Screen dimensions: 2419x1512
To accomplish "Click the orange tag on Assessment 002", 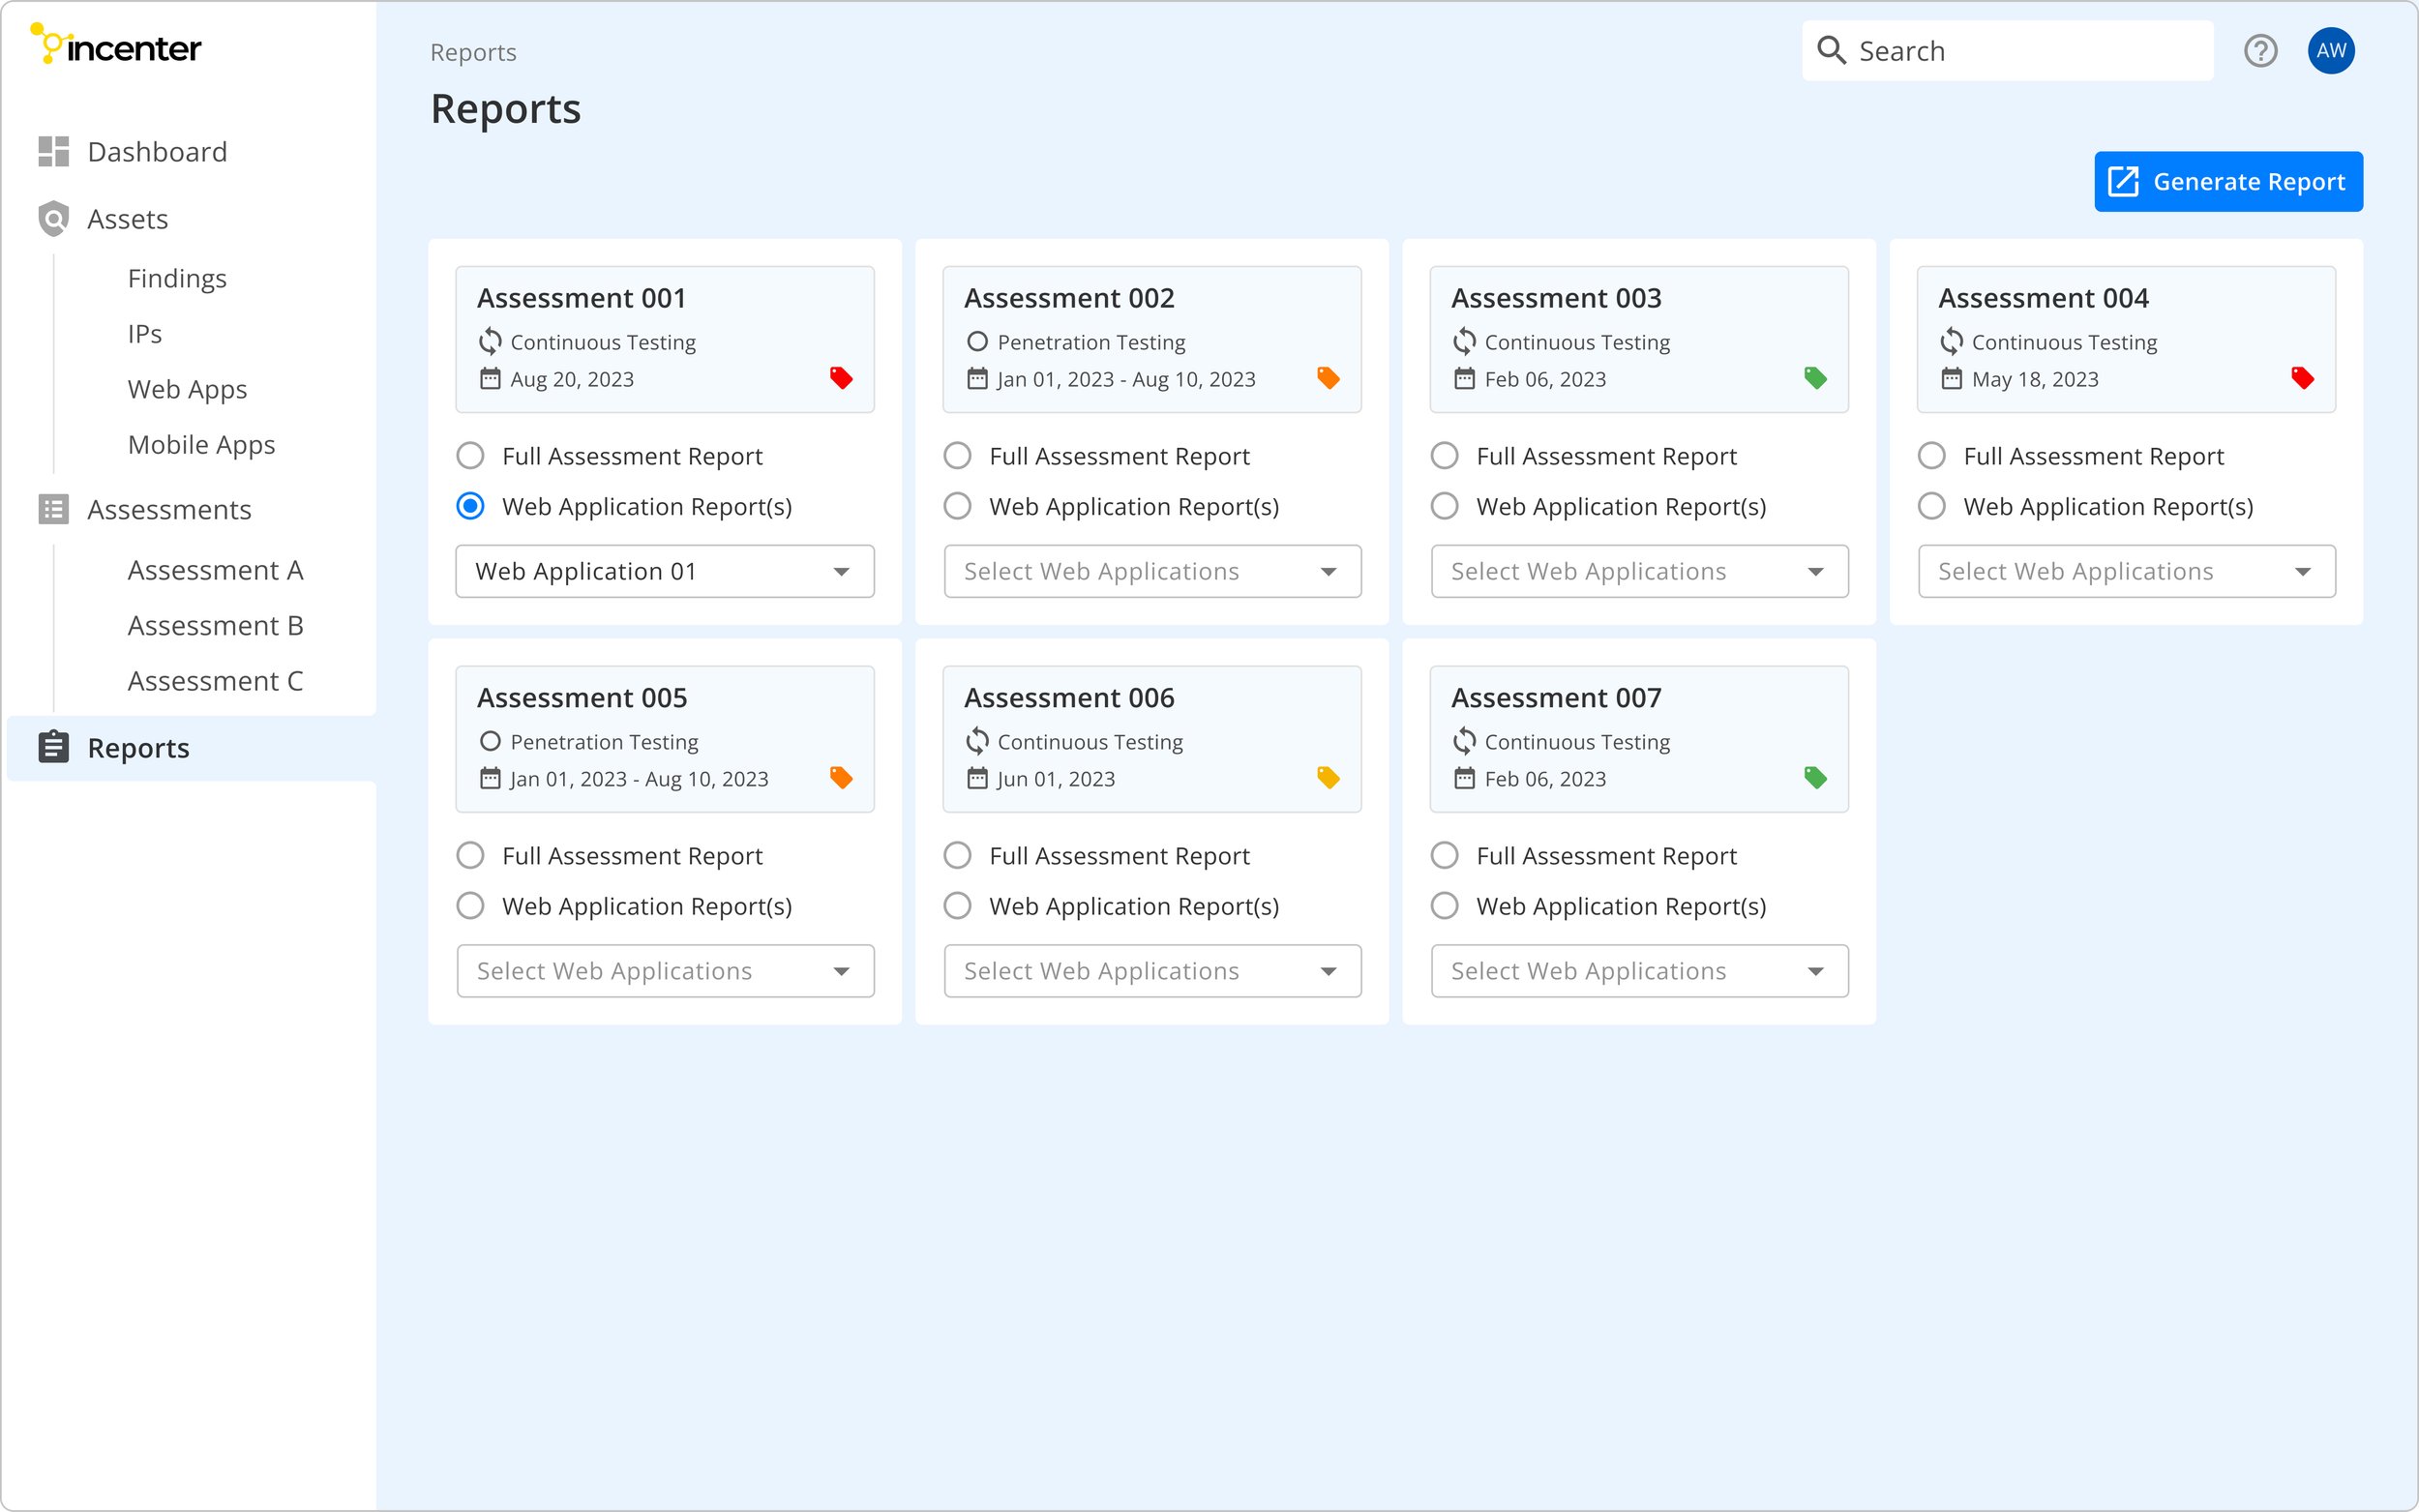I will [x=1328, y=378].
